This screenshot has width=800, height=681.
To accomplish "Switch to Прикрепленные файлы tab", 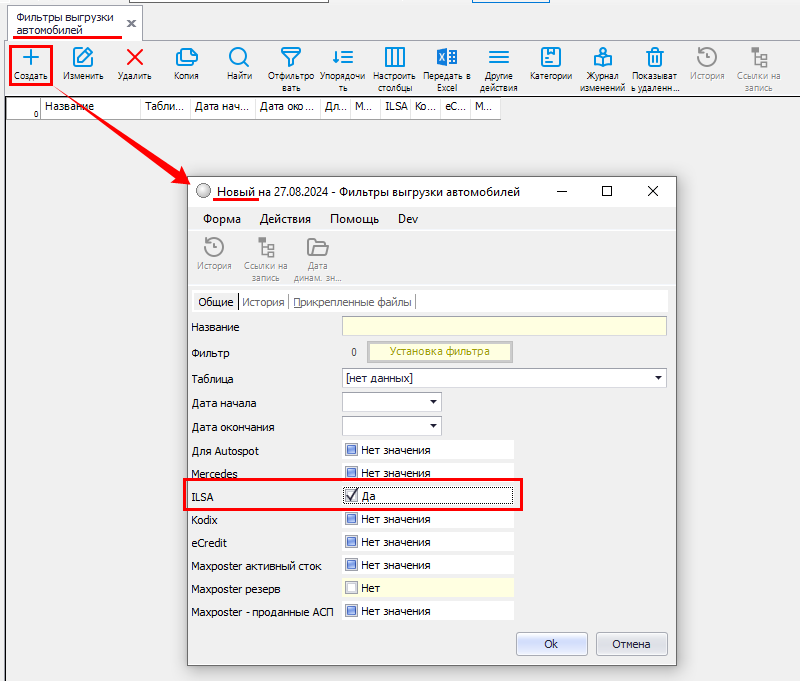I will [352, 302].
